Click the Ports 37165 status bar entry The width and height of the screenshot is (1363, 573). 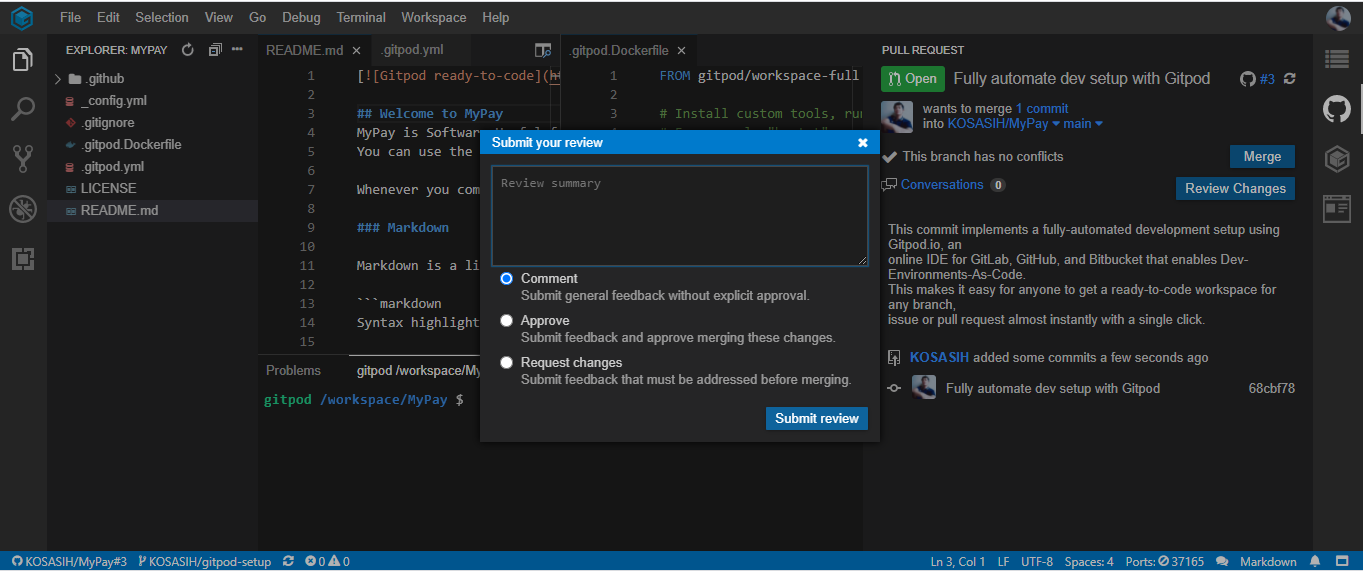click(x=1165, y=562)
